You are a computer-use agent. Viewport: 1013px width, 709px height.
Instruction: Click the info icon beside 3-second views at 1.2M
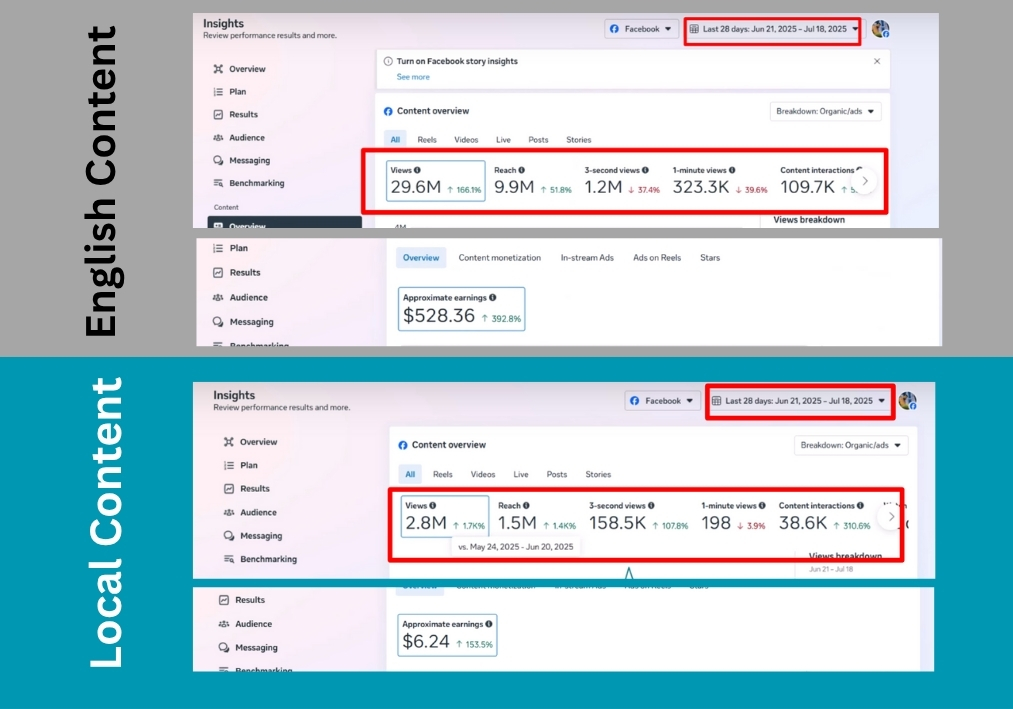click(x=645, y=170)
